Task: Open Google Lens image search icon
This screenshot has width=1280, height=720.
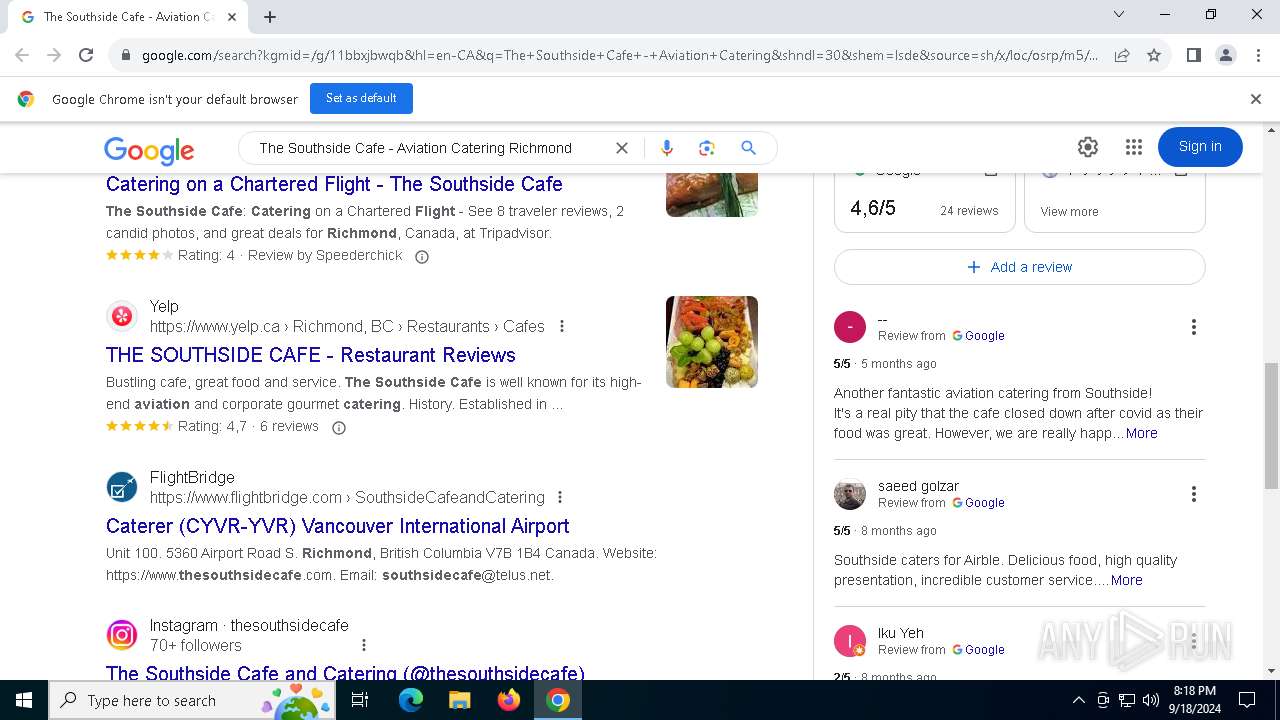Action: [707, 148]
